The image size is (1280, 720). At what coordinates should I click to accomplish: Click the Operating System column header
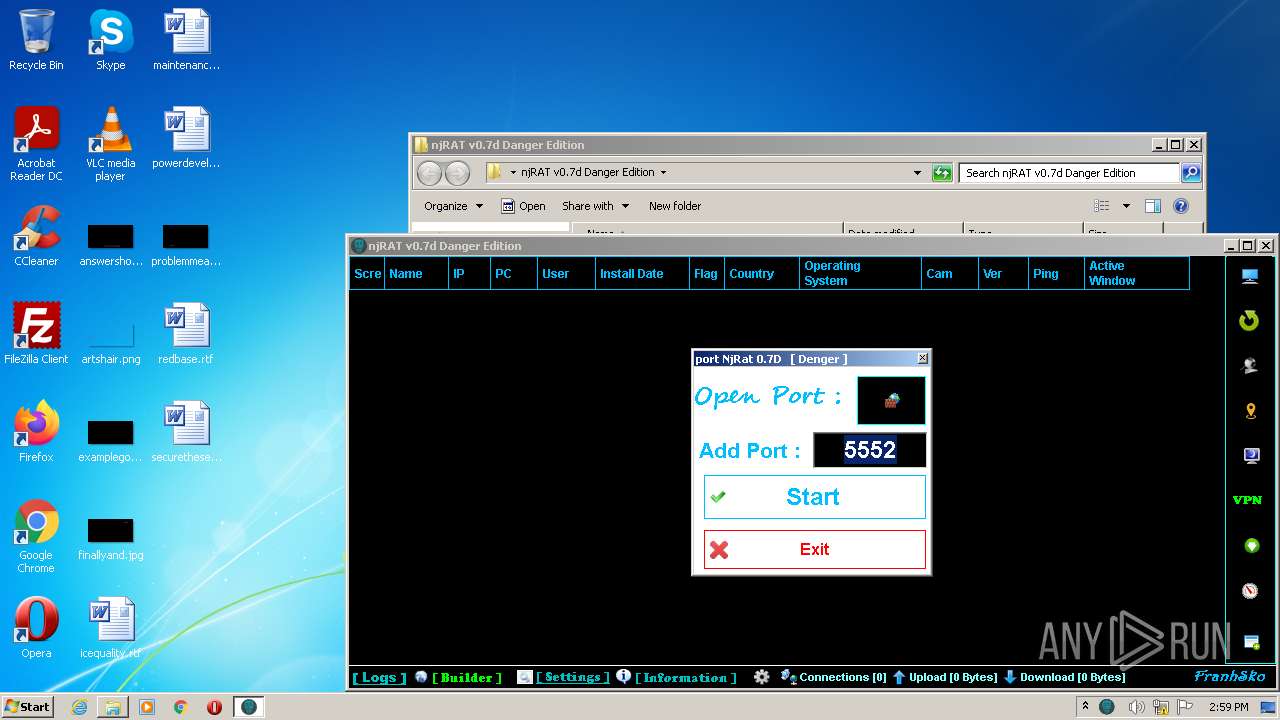coord(860,273)
